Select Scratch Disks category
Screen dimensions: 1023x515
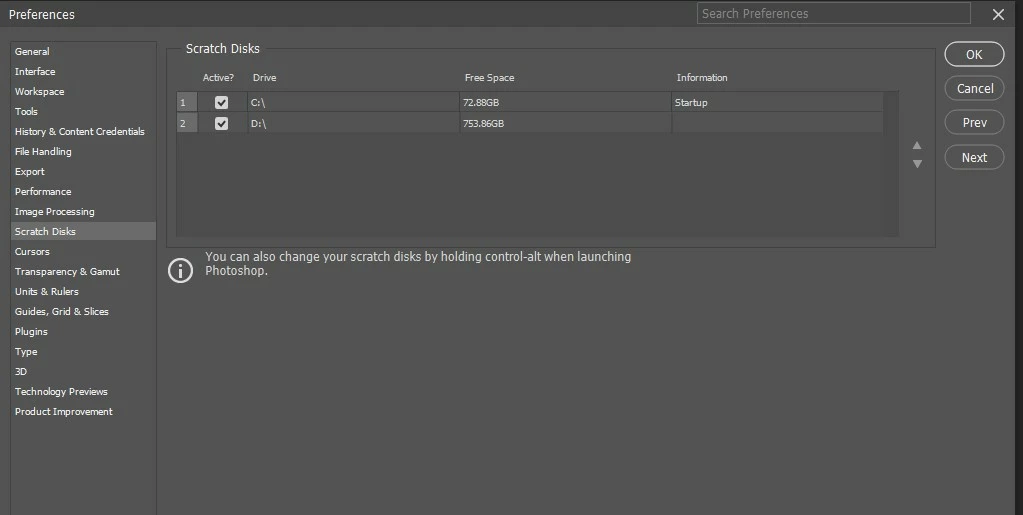[84, 231]
